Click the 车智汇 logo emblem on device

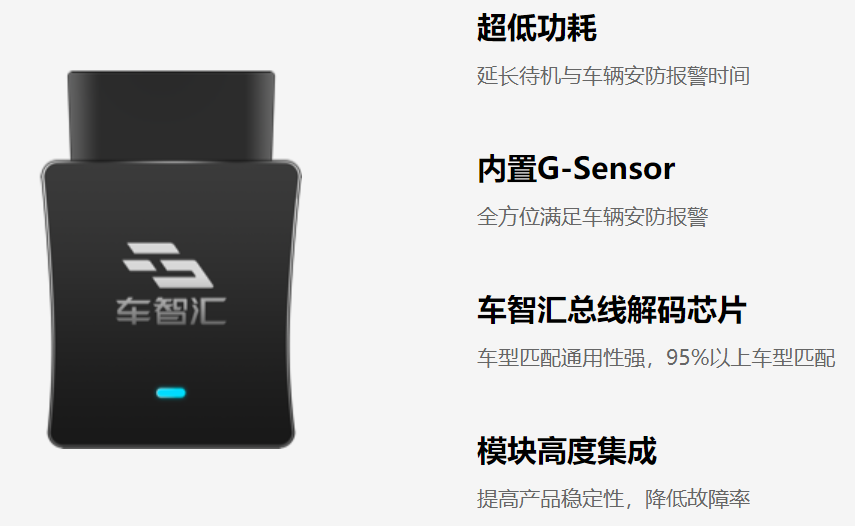coord(168,265)
